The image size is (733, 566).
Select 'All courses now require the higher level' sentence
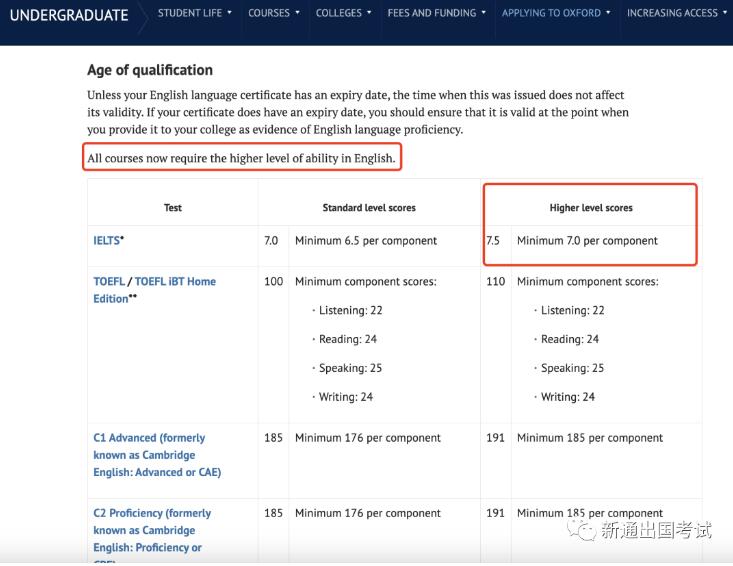click(x=241, y=158)
